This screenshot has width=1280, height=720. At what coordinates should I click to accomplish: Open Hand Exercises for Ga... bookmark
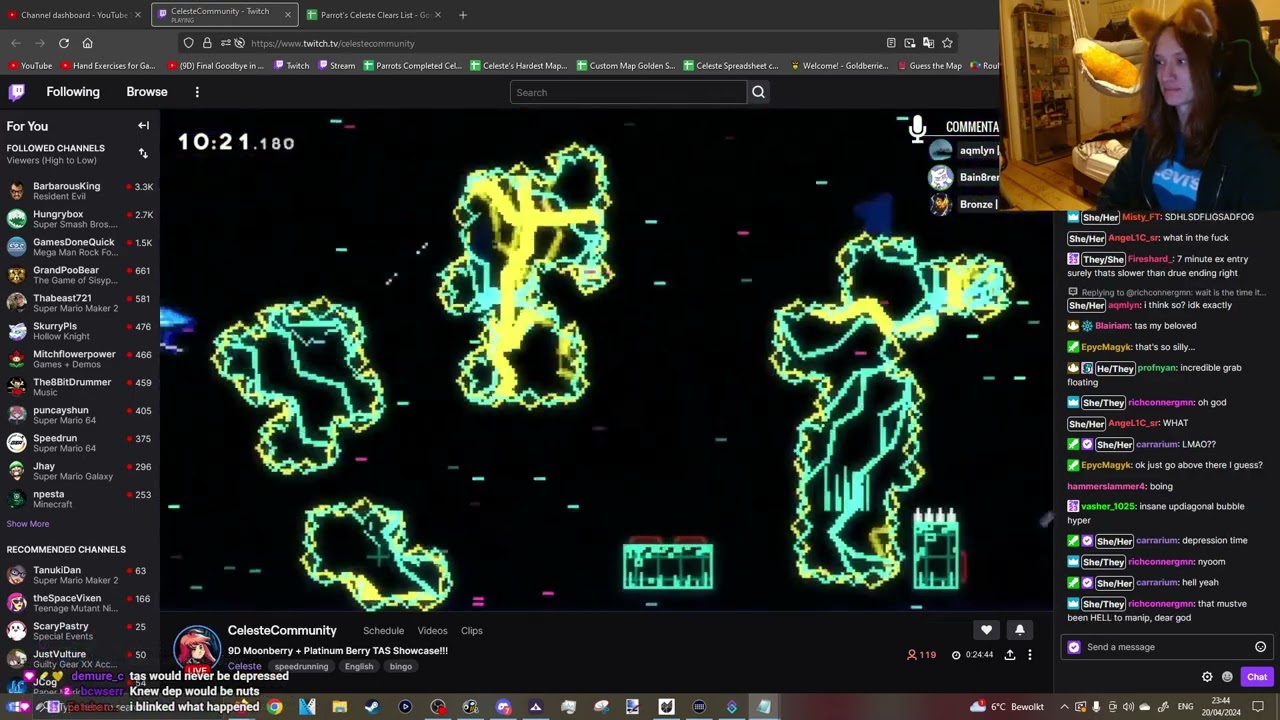(108, 66)
